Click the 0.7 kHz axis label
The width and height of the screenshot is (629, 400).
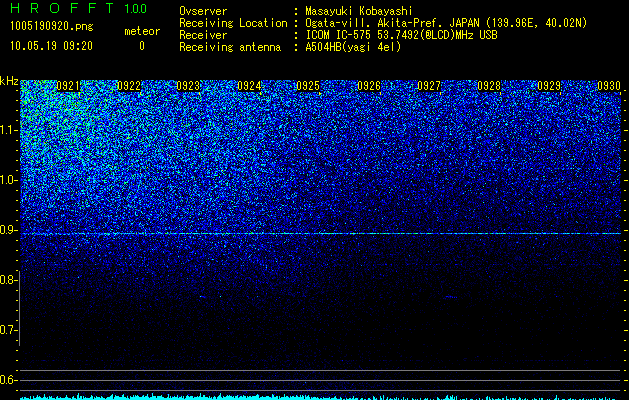8,330
